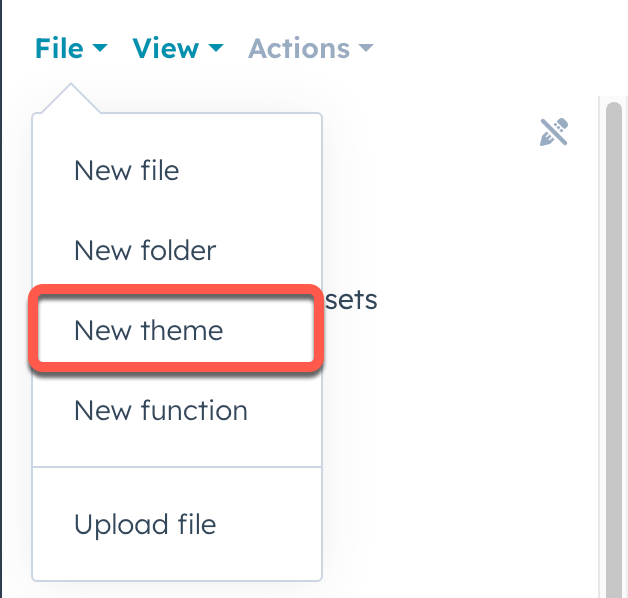
Task: Click the crossed-out pin icon
Action: [554, 132]
